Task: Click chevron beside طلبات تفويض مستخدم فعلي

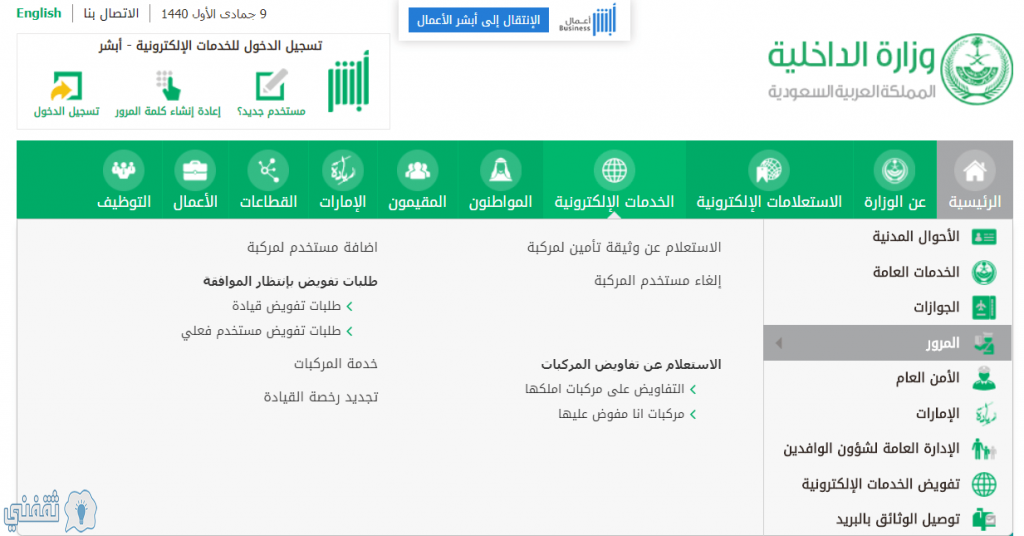Action: coord(349,332)
